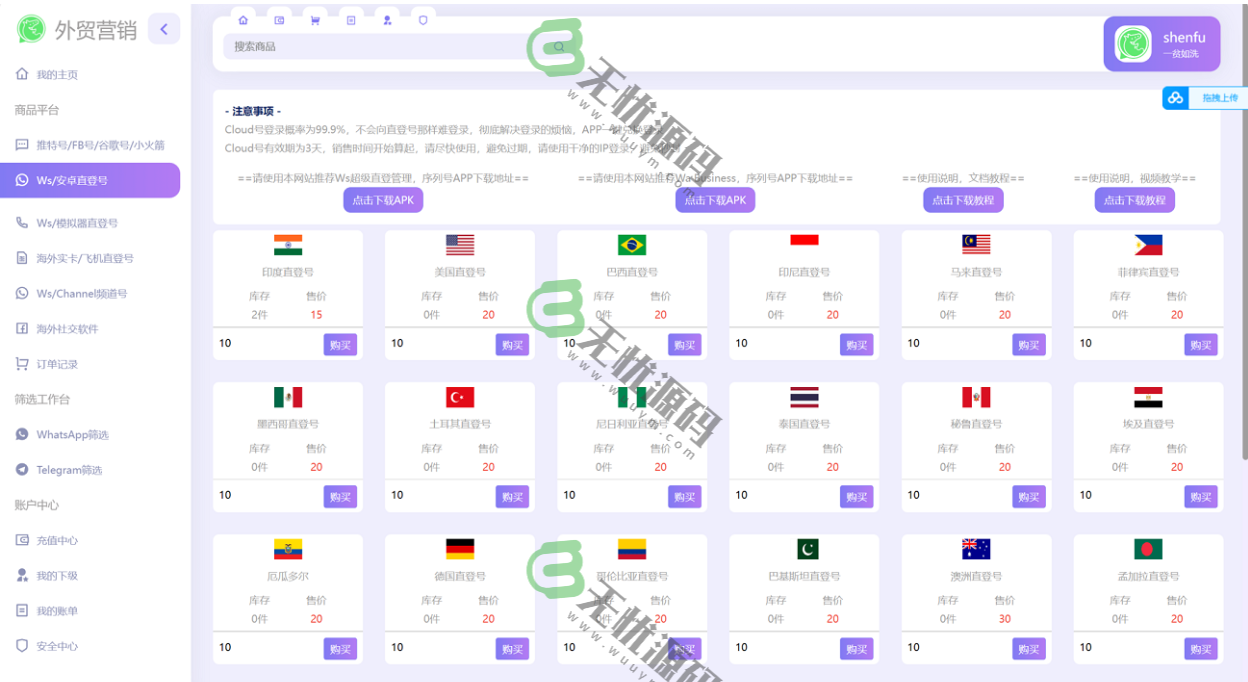Click the home icon in the top toolbar

[x=243, y=20]
